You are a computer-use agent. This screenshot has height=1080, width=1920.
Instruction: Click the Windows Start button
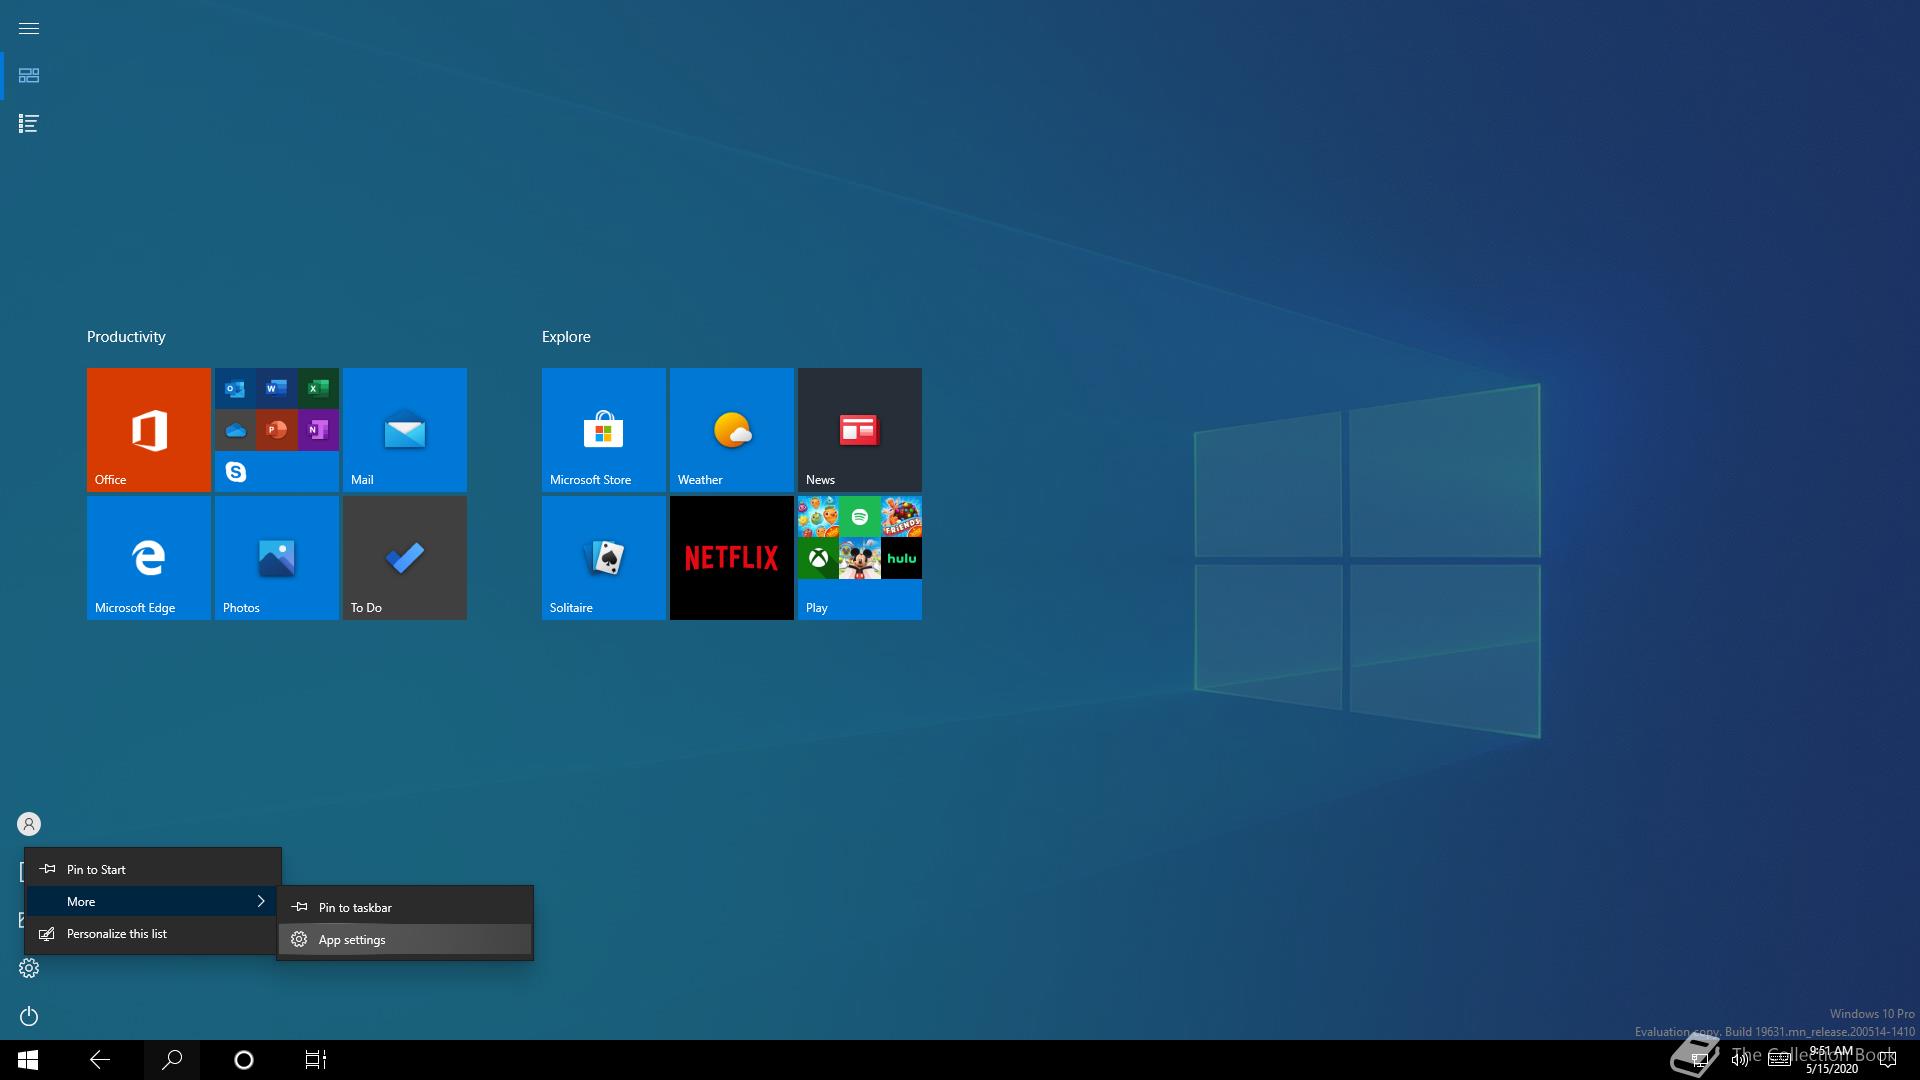click(x=28, y=1060)
